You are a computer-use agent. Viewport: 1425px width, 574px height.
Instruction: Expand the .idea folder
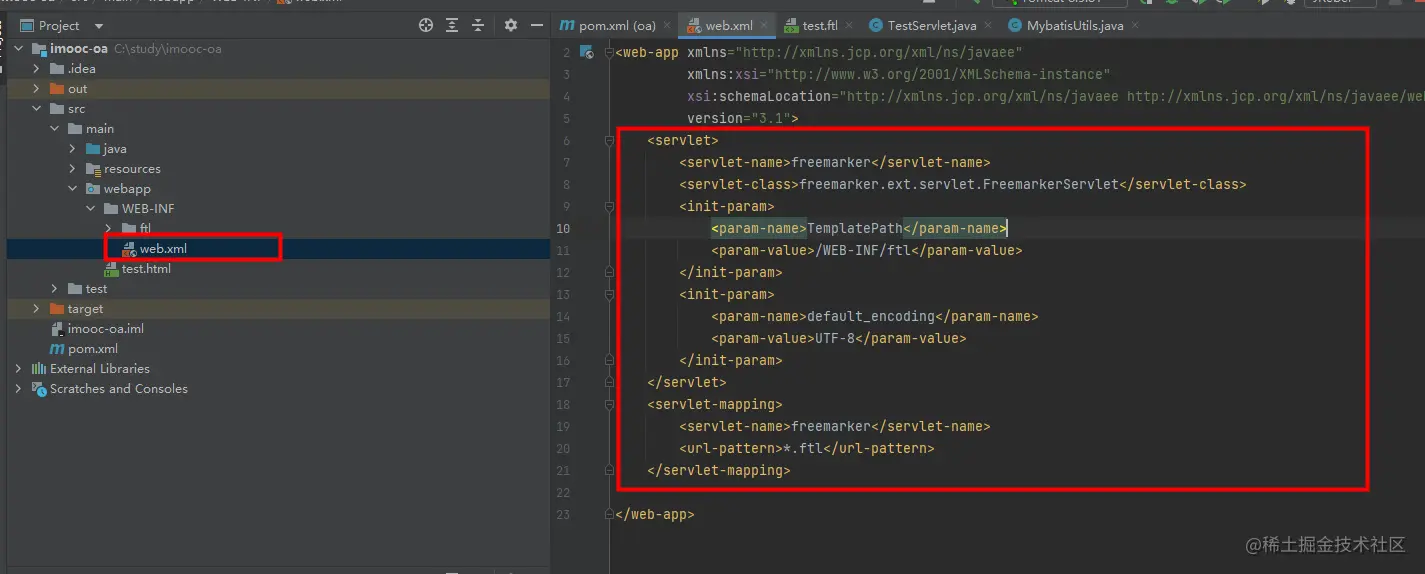tap(37, 69)
